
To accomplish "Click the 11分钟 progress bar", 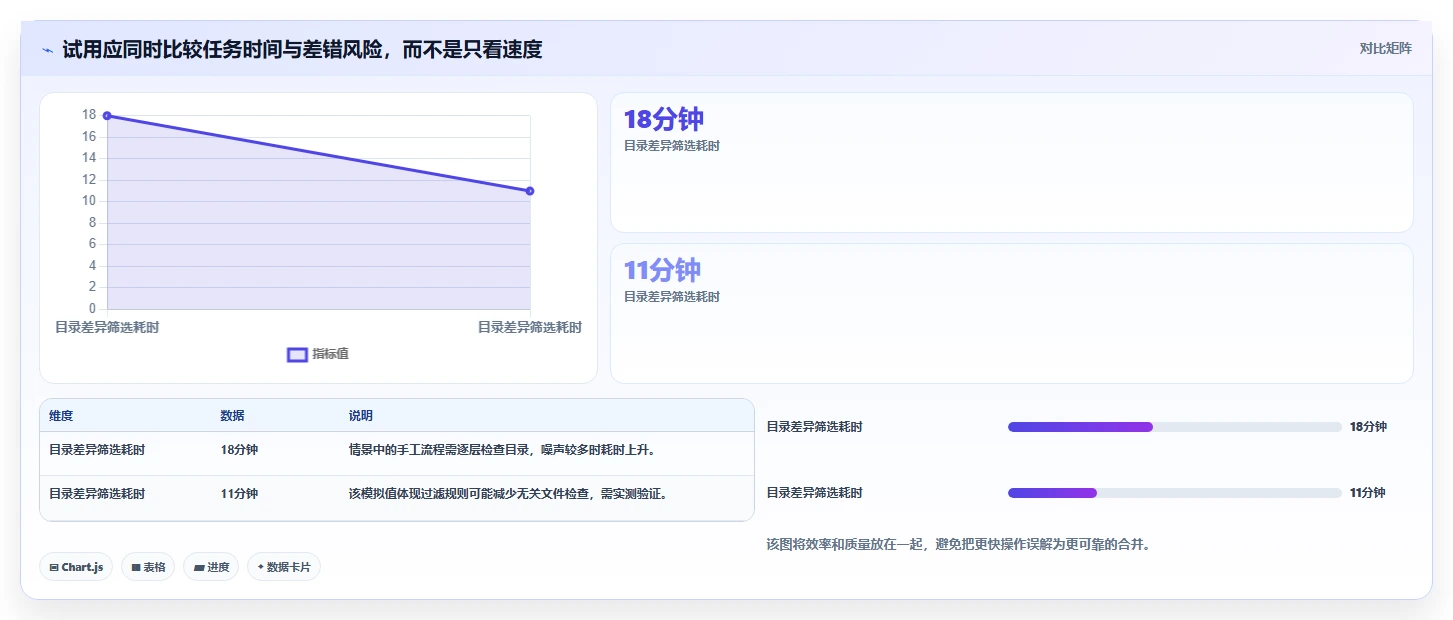I will pyautogui.click(x=1175, y=493).
